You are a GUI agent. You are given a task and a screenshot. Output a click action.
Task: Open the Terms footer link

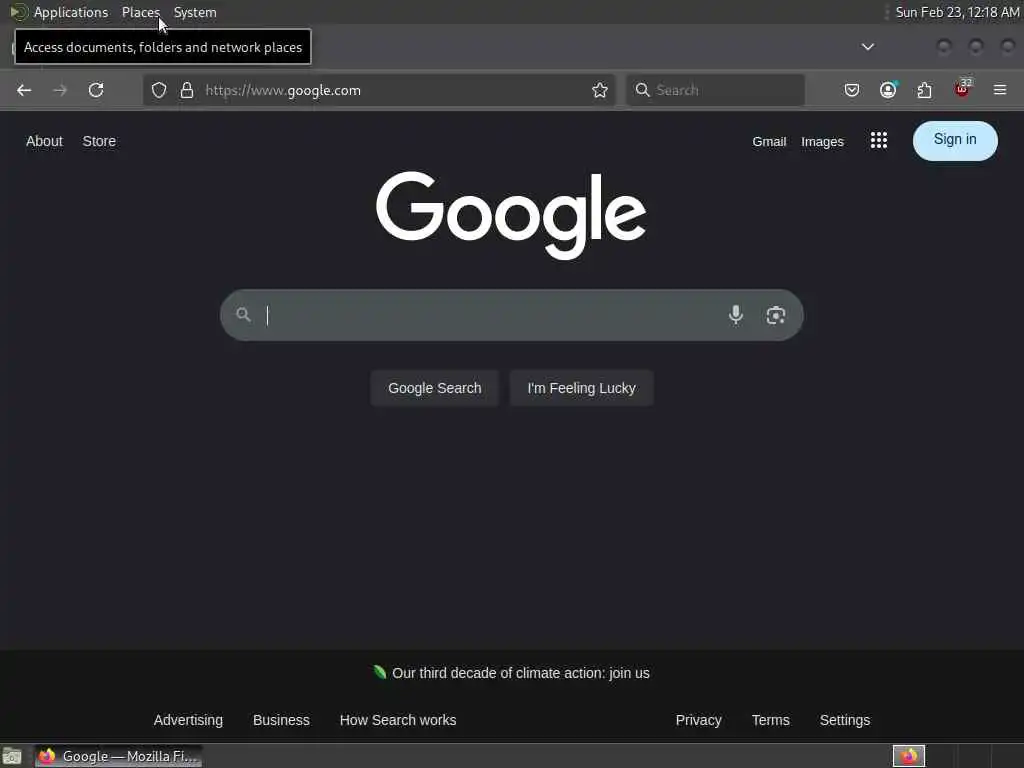click(771, 720)
